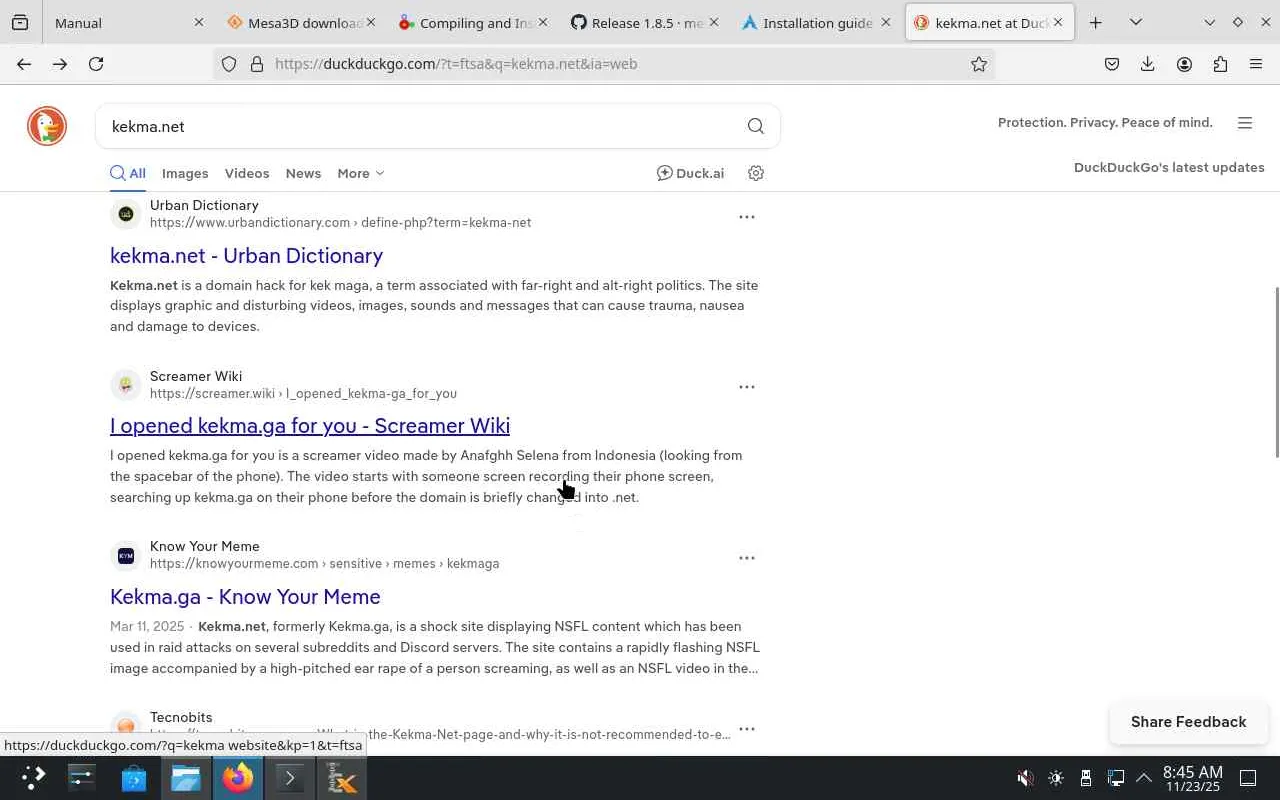Screen dimensions: 1280x800
Task: Open the clock showing 8:45 AM
Action: tap(1192, 778)
